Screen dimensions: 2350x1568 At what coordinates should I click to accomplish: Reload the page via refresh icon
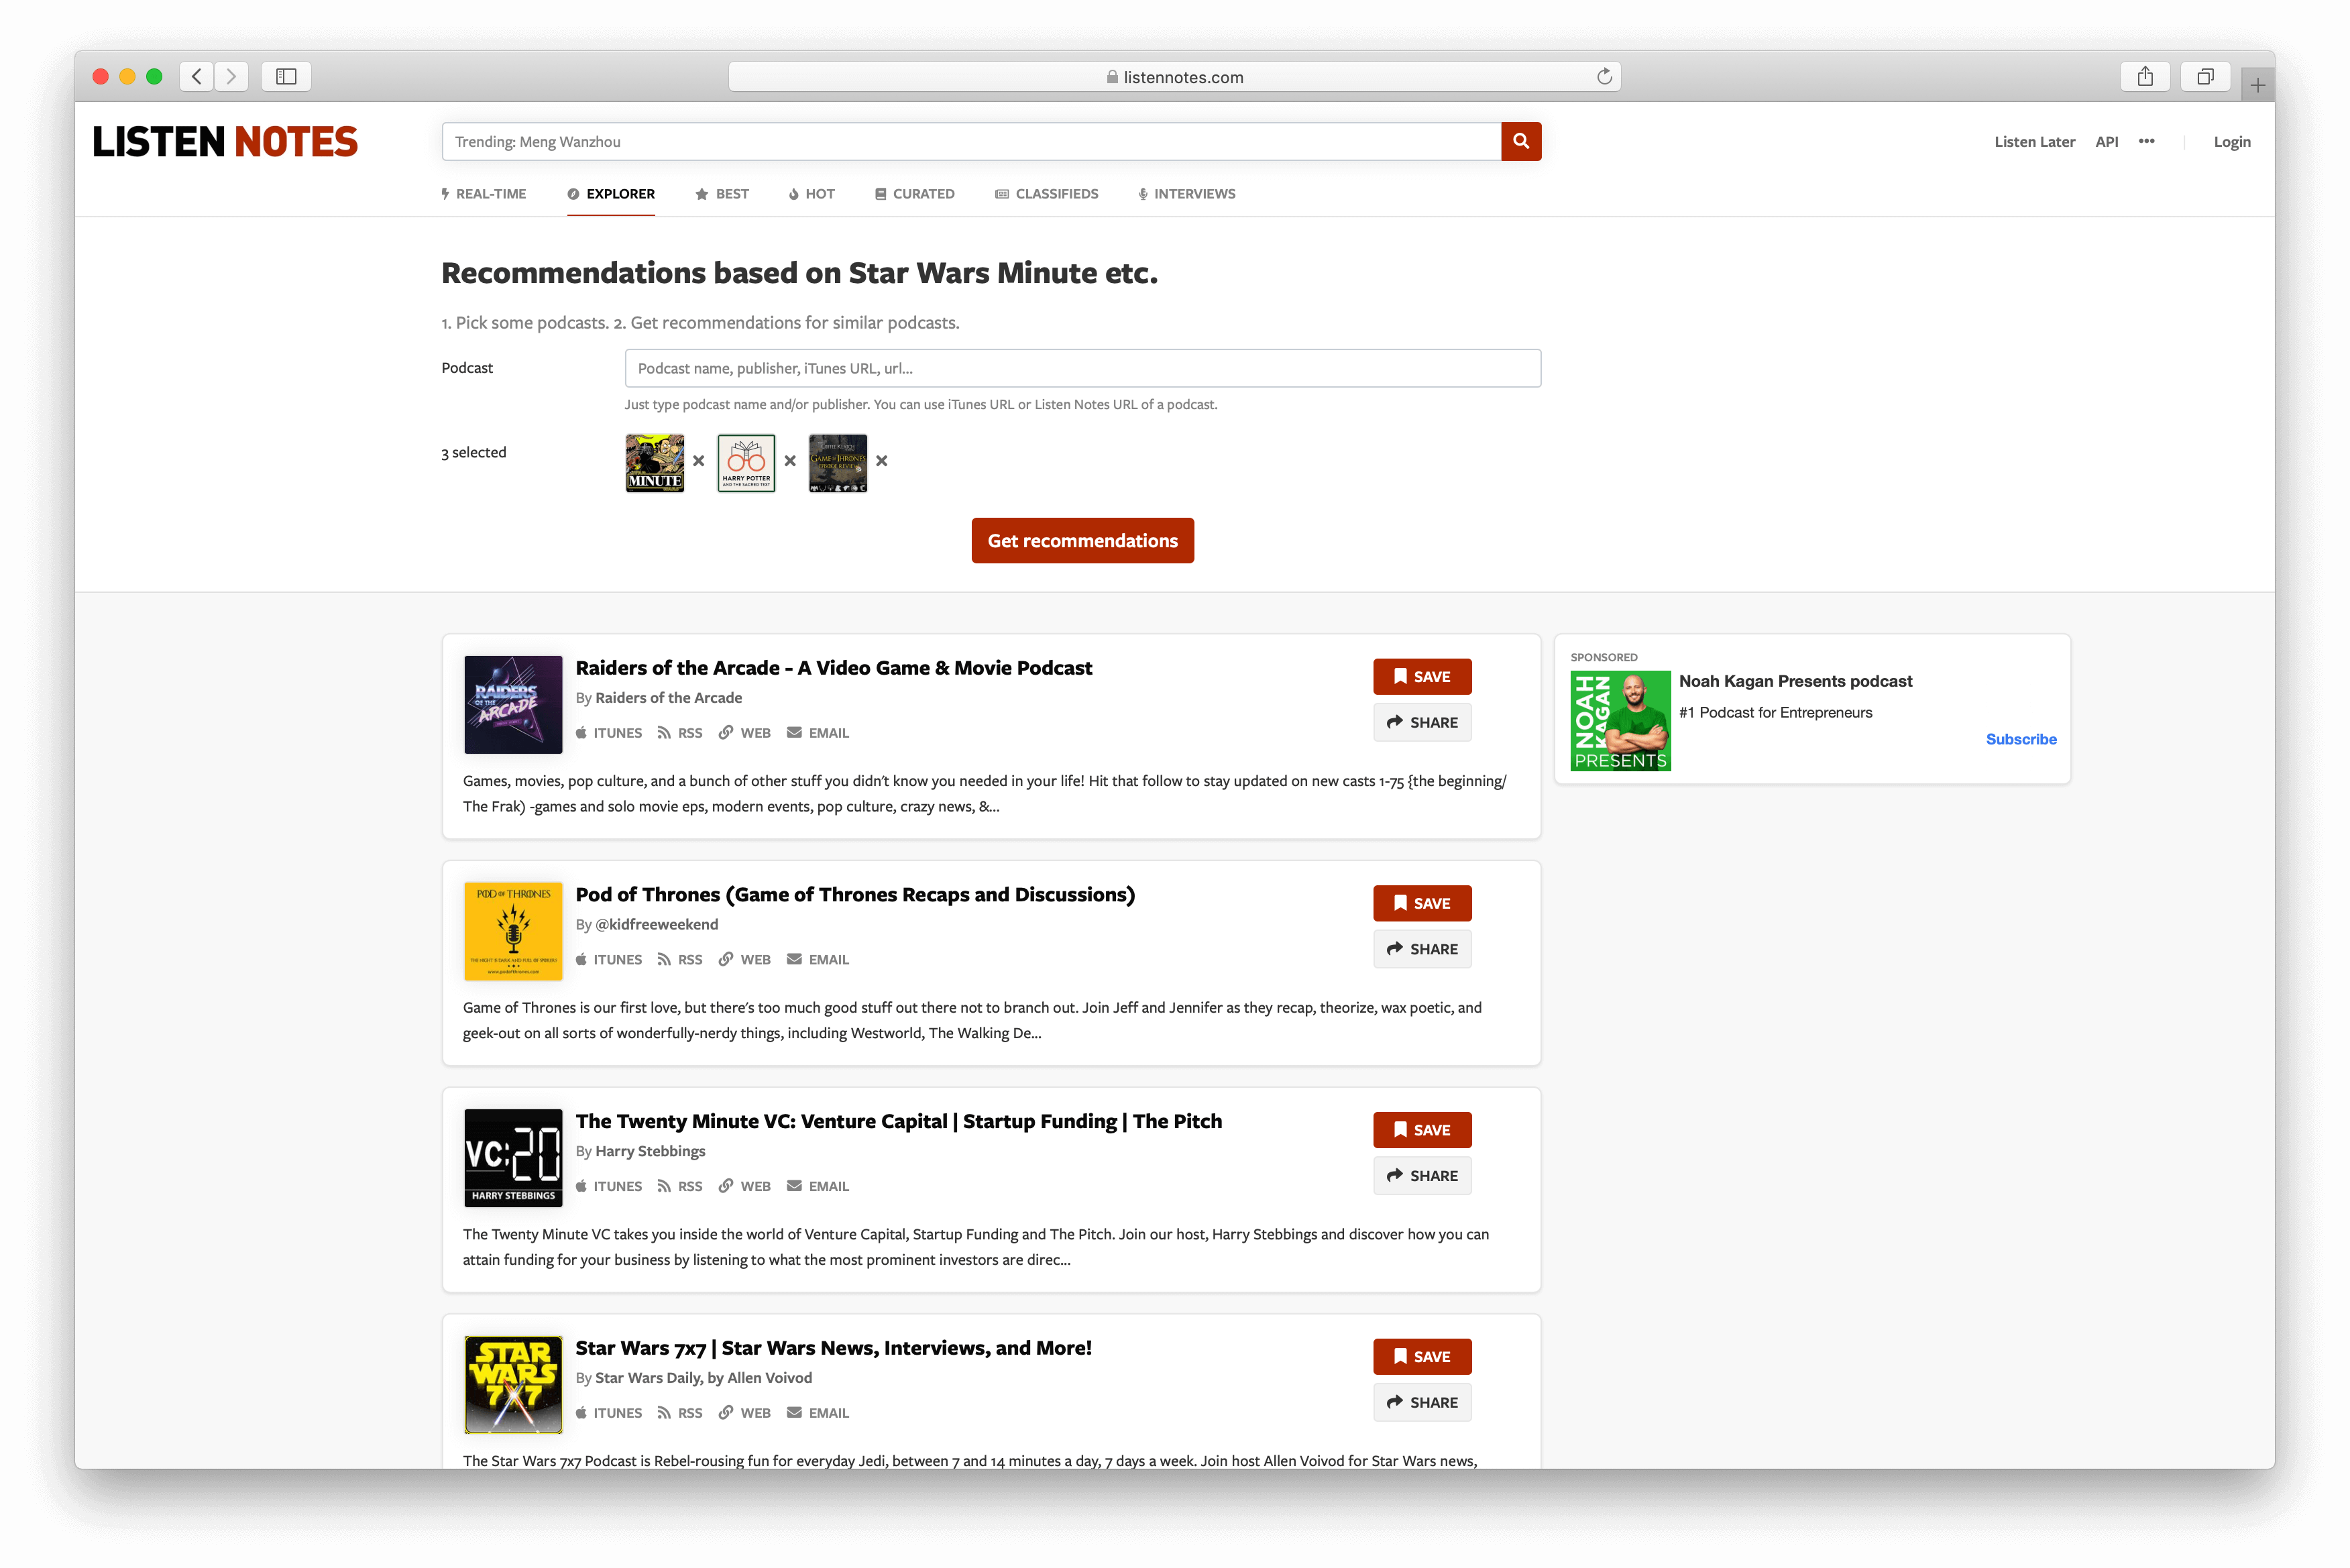[x=1604, y=77]
